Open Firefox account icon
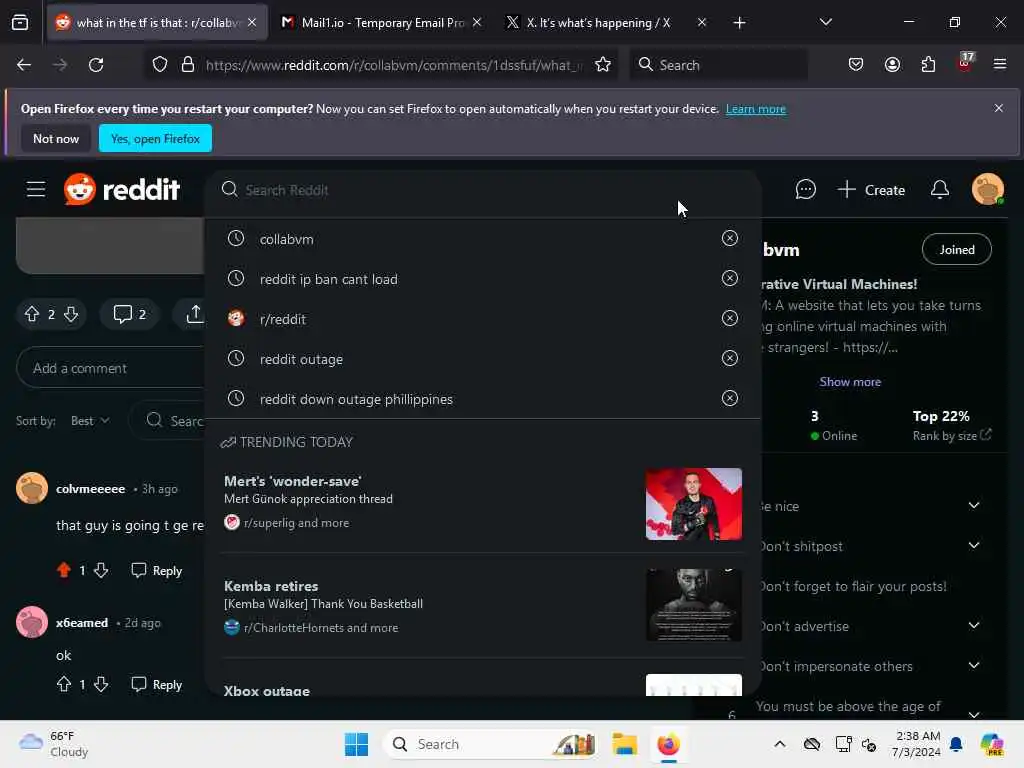The height and width of the screenshot is (768, 1024). click(892, 65)
